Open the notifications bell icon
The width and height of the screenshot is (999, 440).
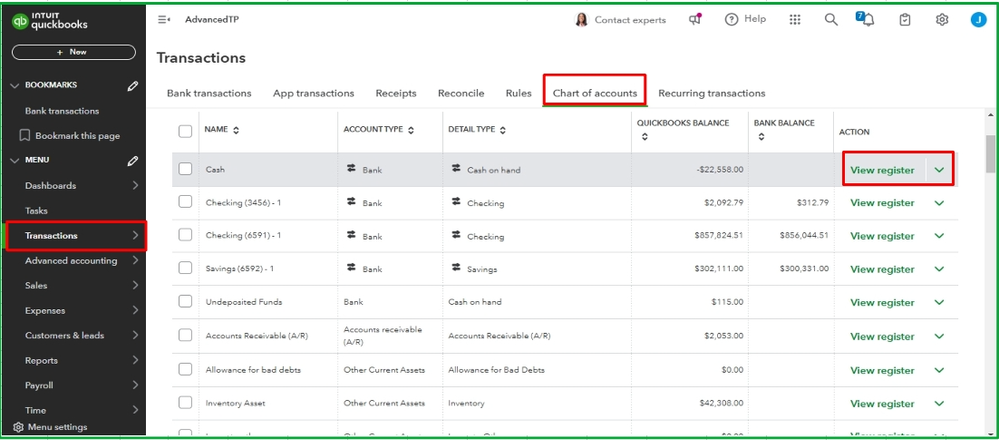point(866,19)
